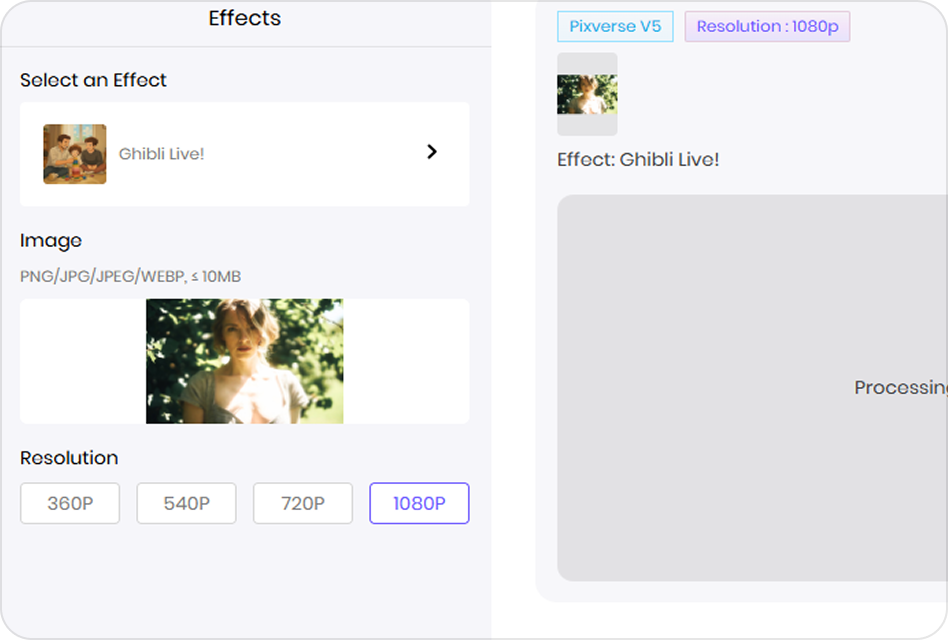The width and height of the screenshot is (948, 640).
Task: Open the small source image thumbnail
Action: click(x=587, y=94)
